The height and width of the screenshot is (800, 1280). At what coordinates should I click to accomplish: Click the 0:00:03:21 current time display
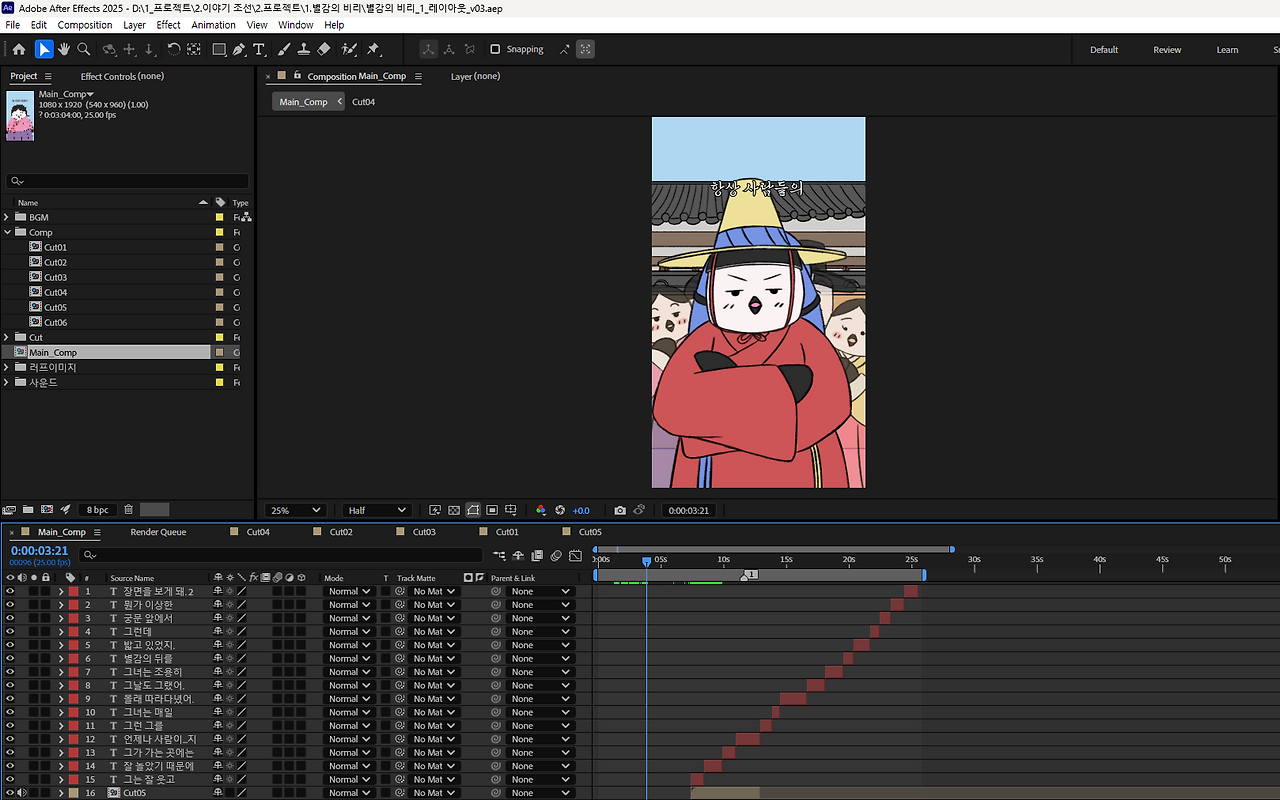point(39,551)
